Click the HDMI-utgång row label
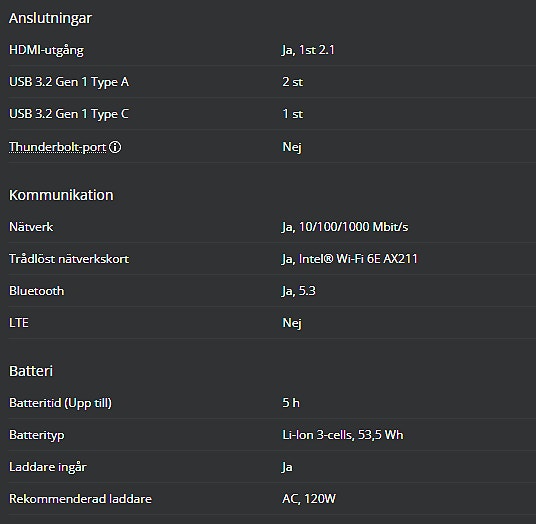 point(46,50)
